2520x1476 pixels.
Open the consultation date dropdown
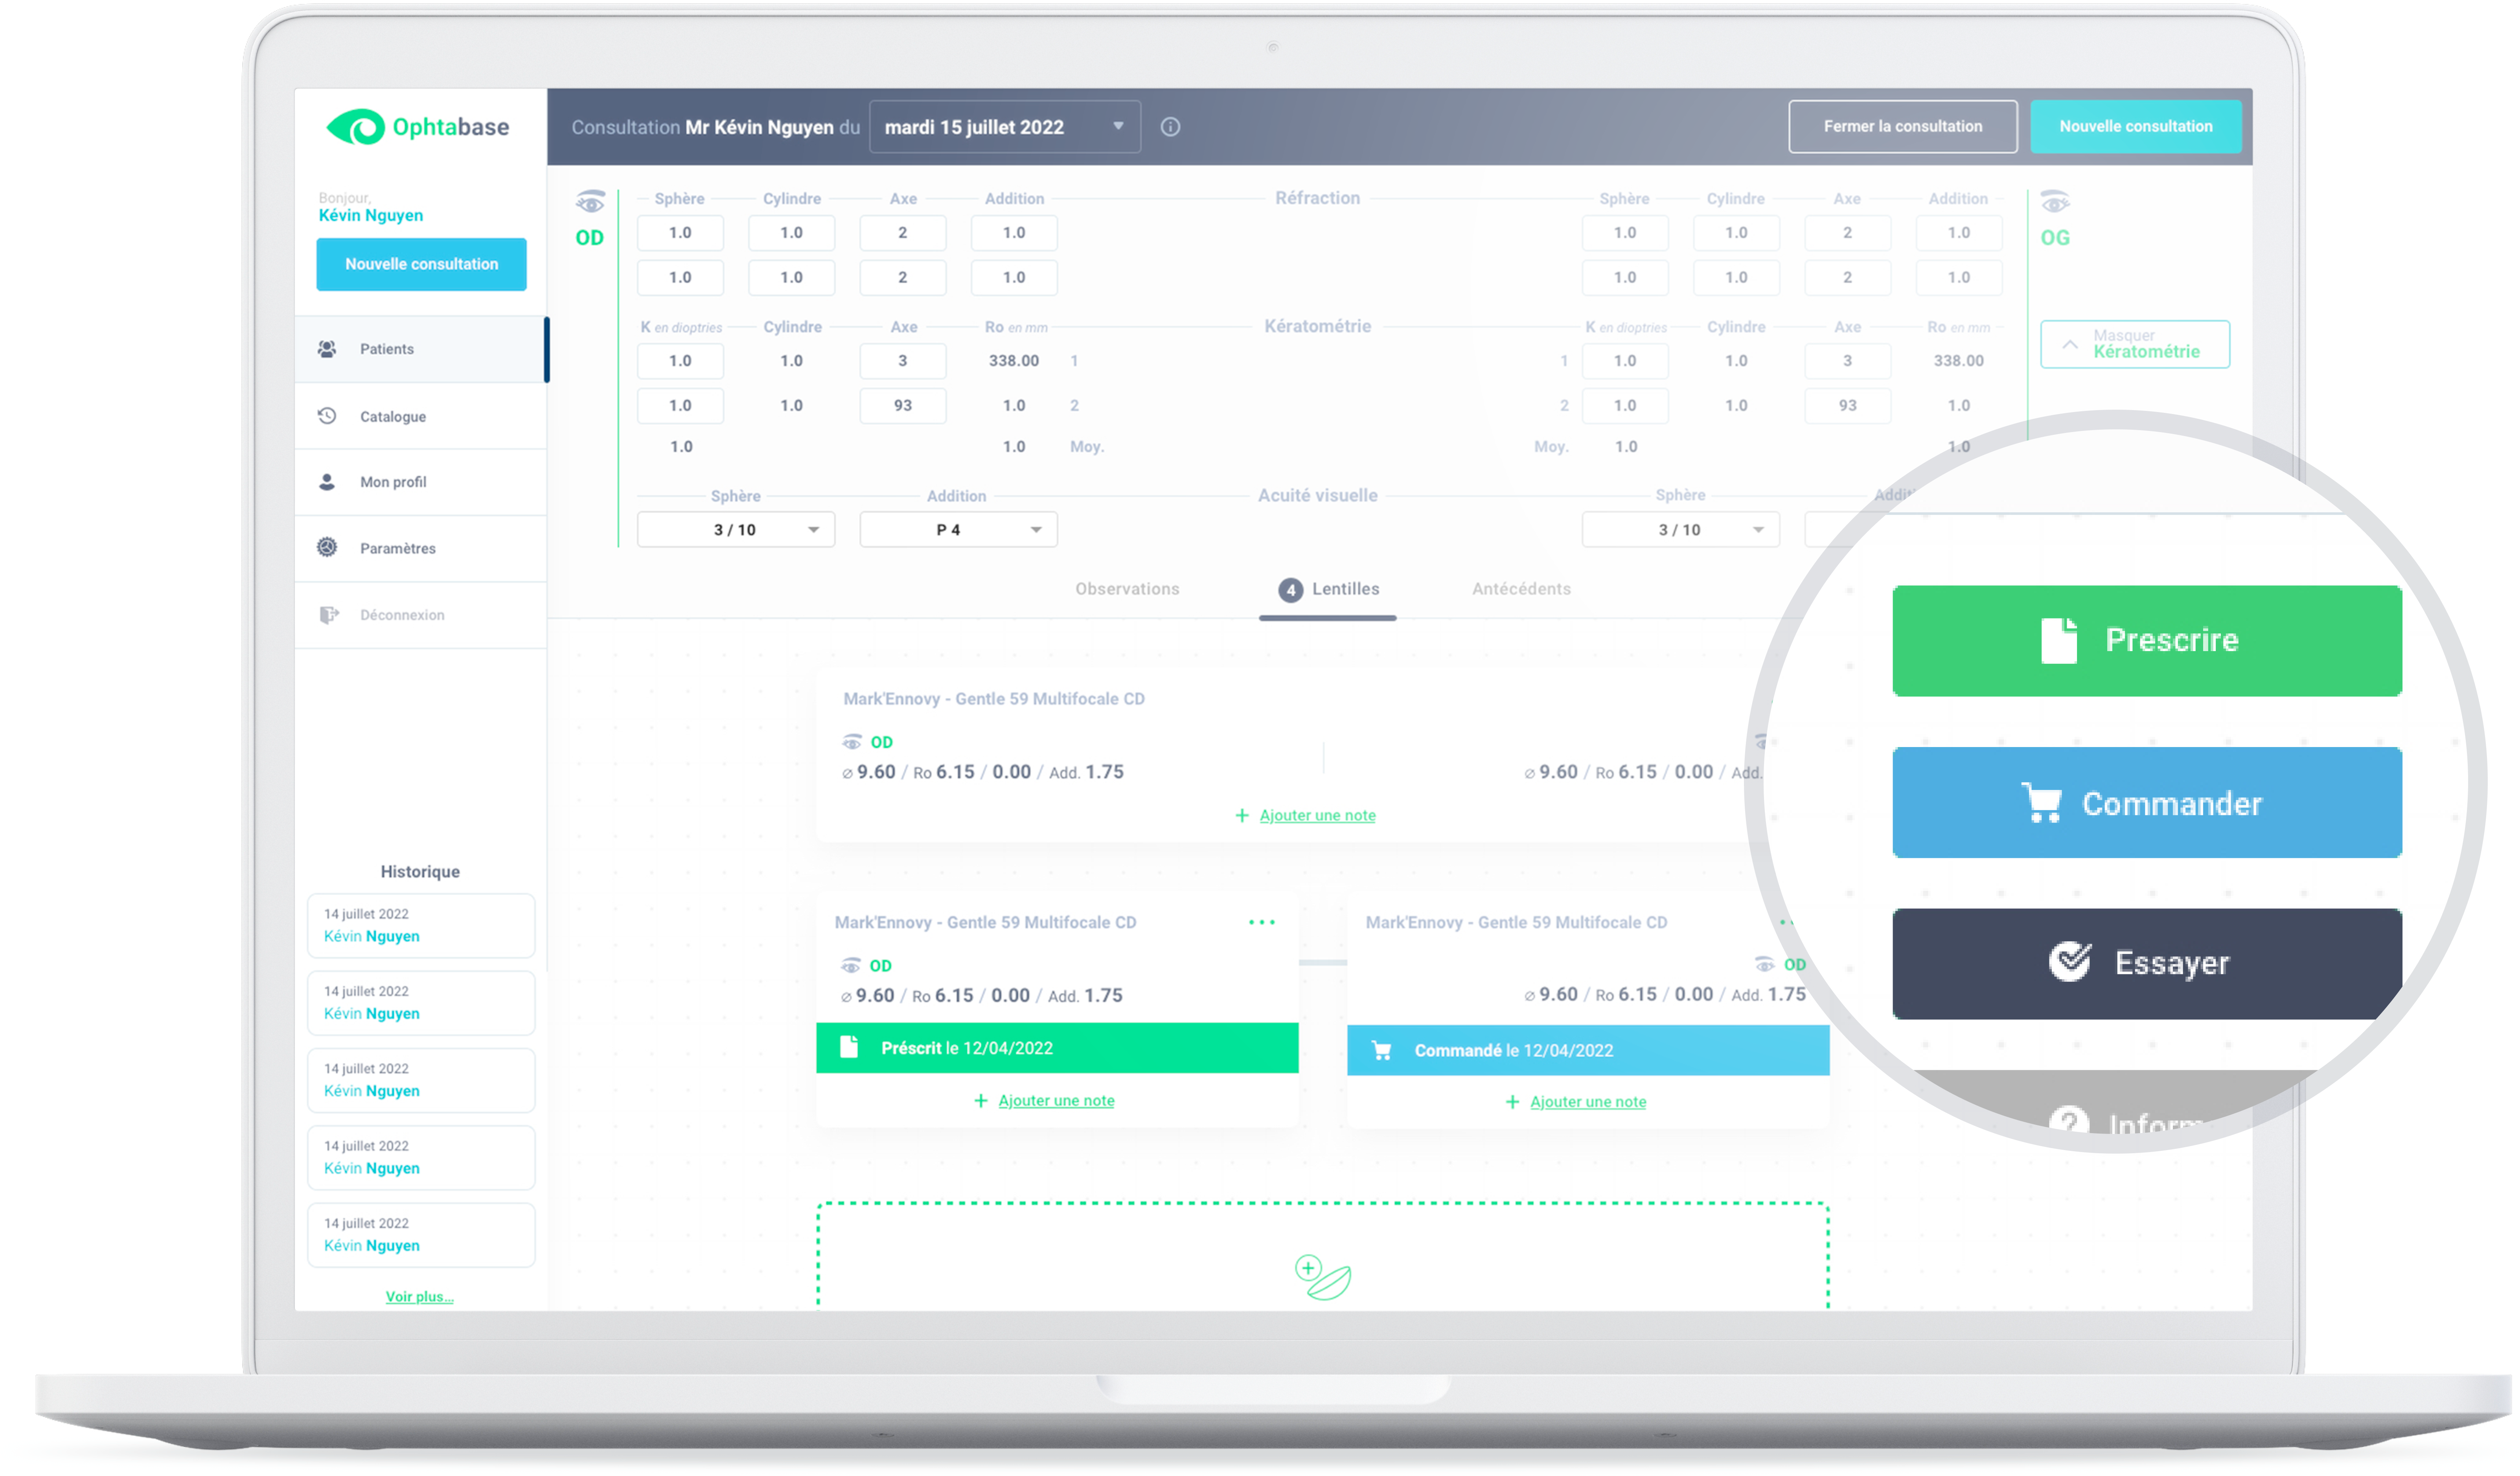coord(1005,127)
